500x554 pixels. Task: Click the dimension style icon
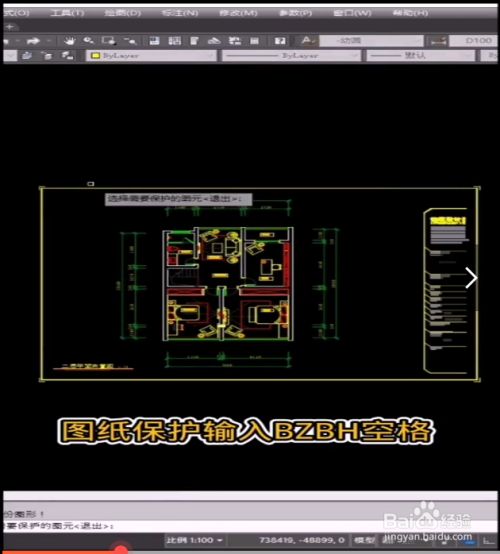[438, 41]
